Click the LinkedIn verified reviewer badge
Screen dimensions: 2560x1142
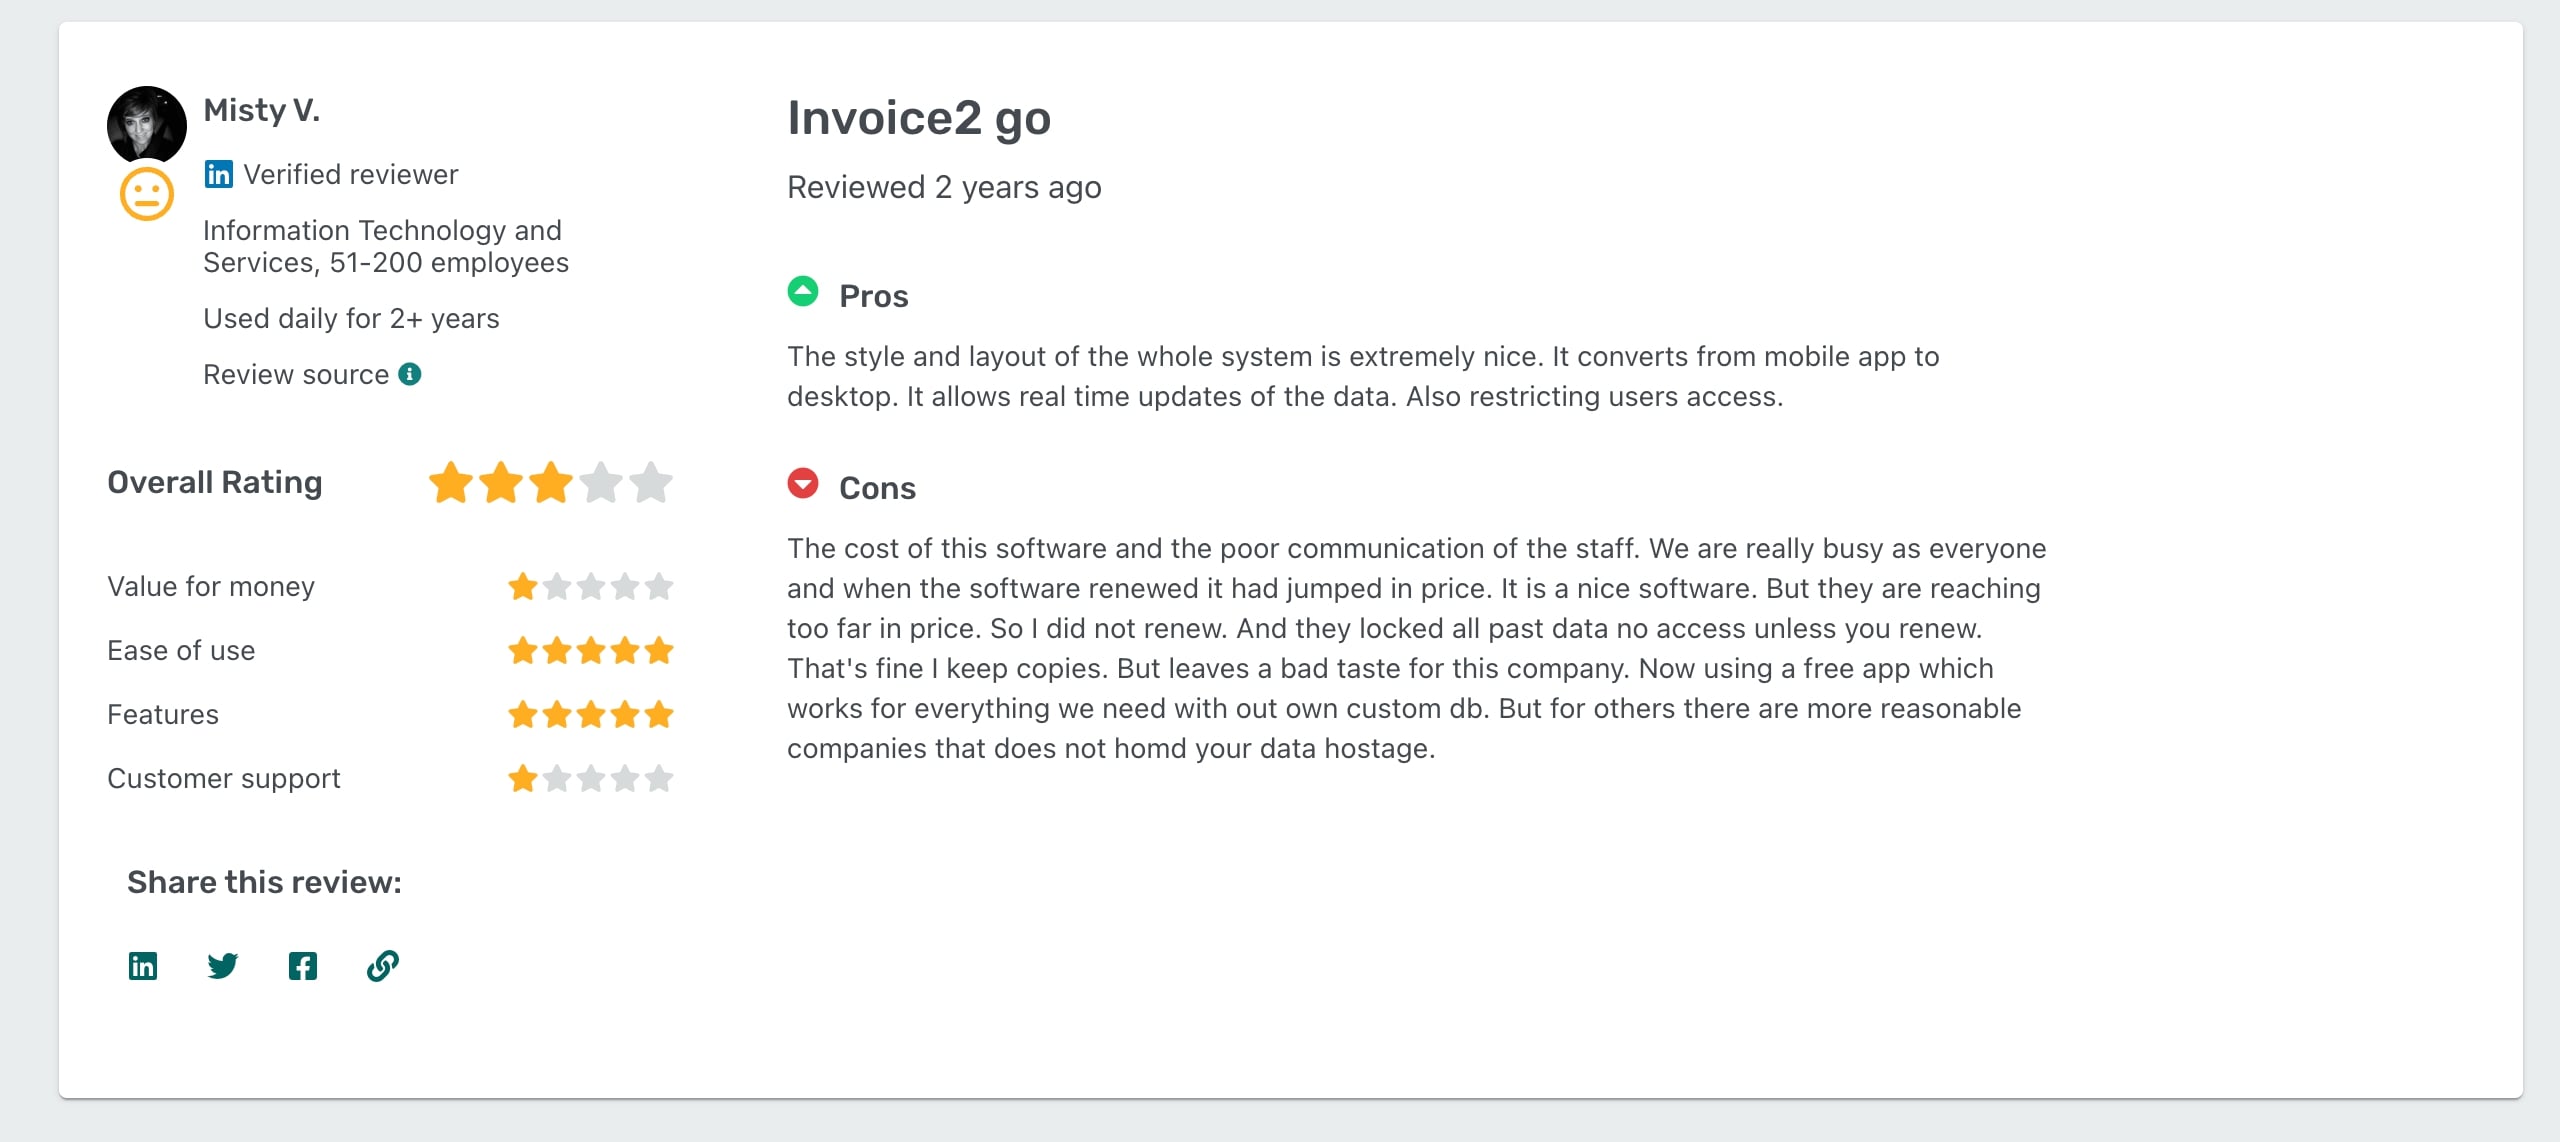(x=217, y=173)
